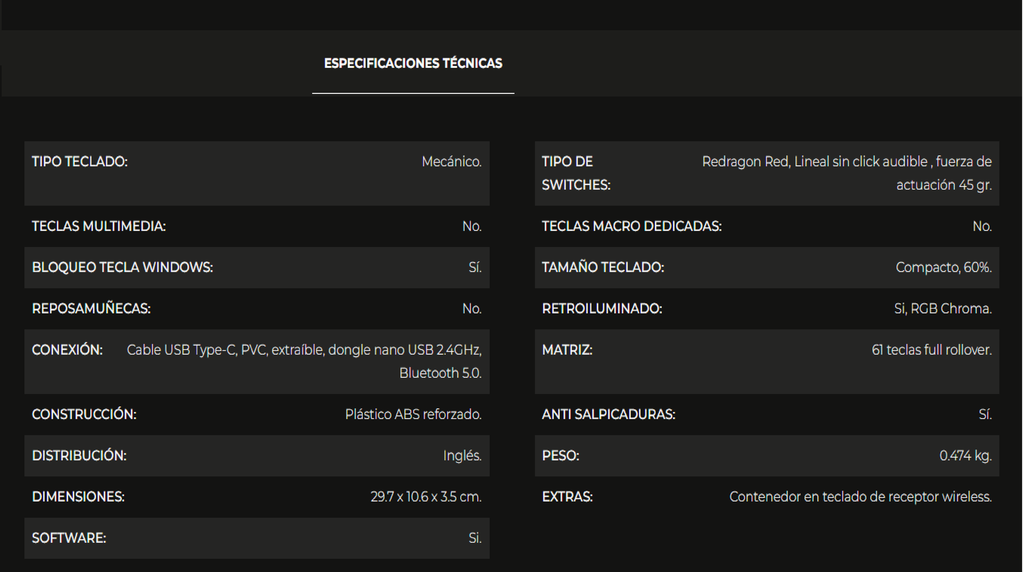Image resolution: width=1024 pixels, height=572 pixels.
Task: Select the 61 teclas full rollover text
Action: click(x=931, y=350)
